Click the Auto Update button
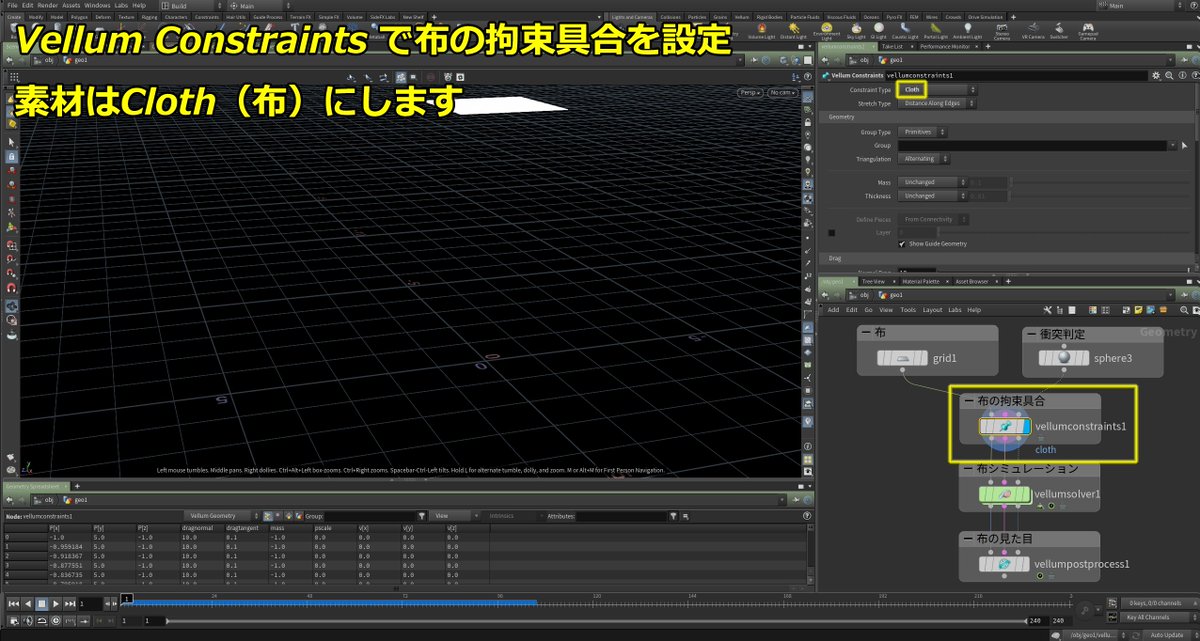 1166,635
